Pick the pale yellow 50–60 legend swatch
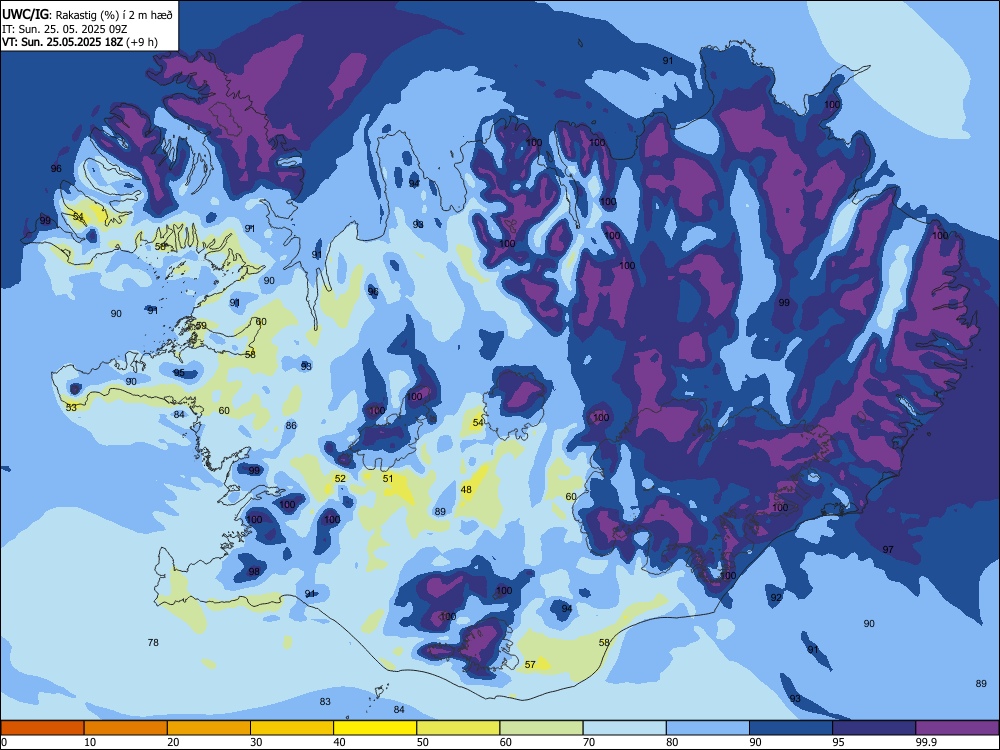1000x750 pixels. [x=459, y=728]
